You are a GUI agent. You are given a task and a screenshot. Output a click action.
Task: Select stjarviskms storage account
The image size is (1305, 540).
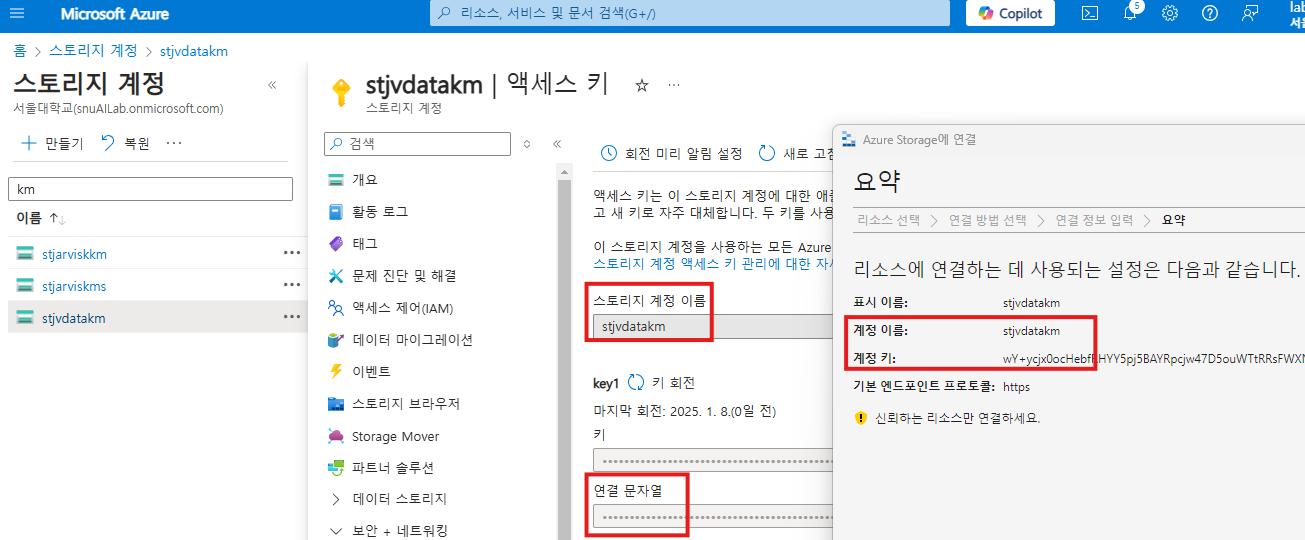click(74, 286)
